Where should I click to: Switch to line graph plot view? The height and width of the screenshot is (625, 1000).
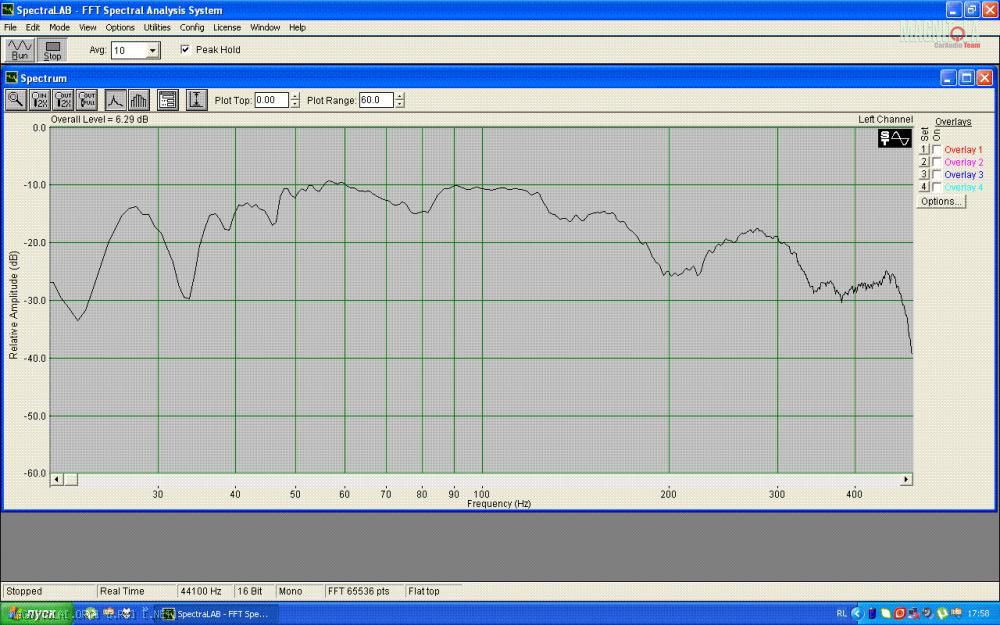(115, 99)
